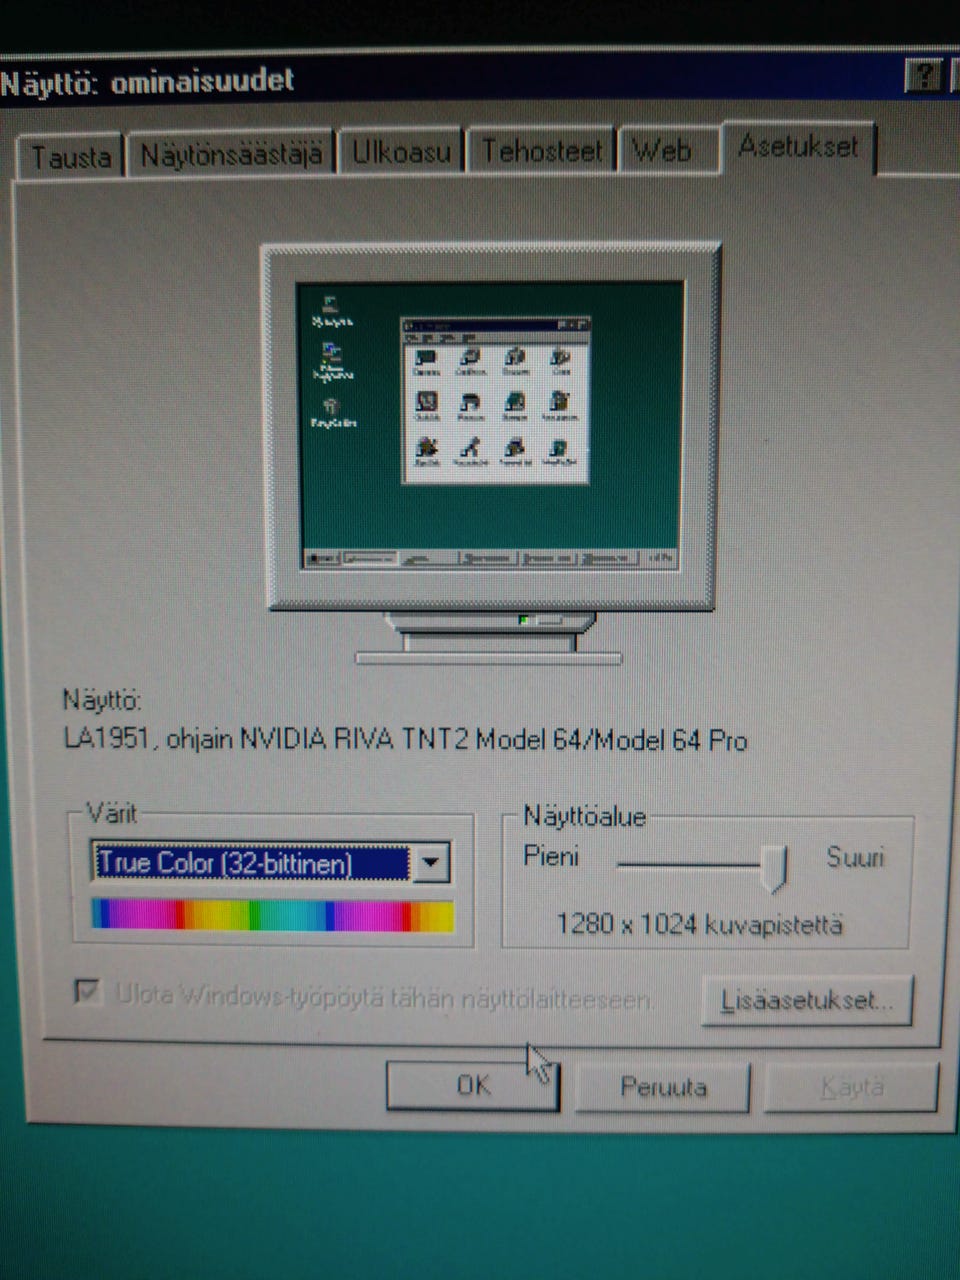Click the Suuri label by the slider
The width and height of the screenshot is (960, 1280).
855,857
